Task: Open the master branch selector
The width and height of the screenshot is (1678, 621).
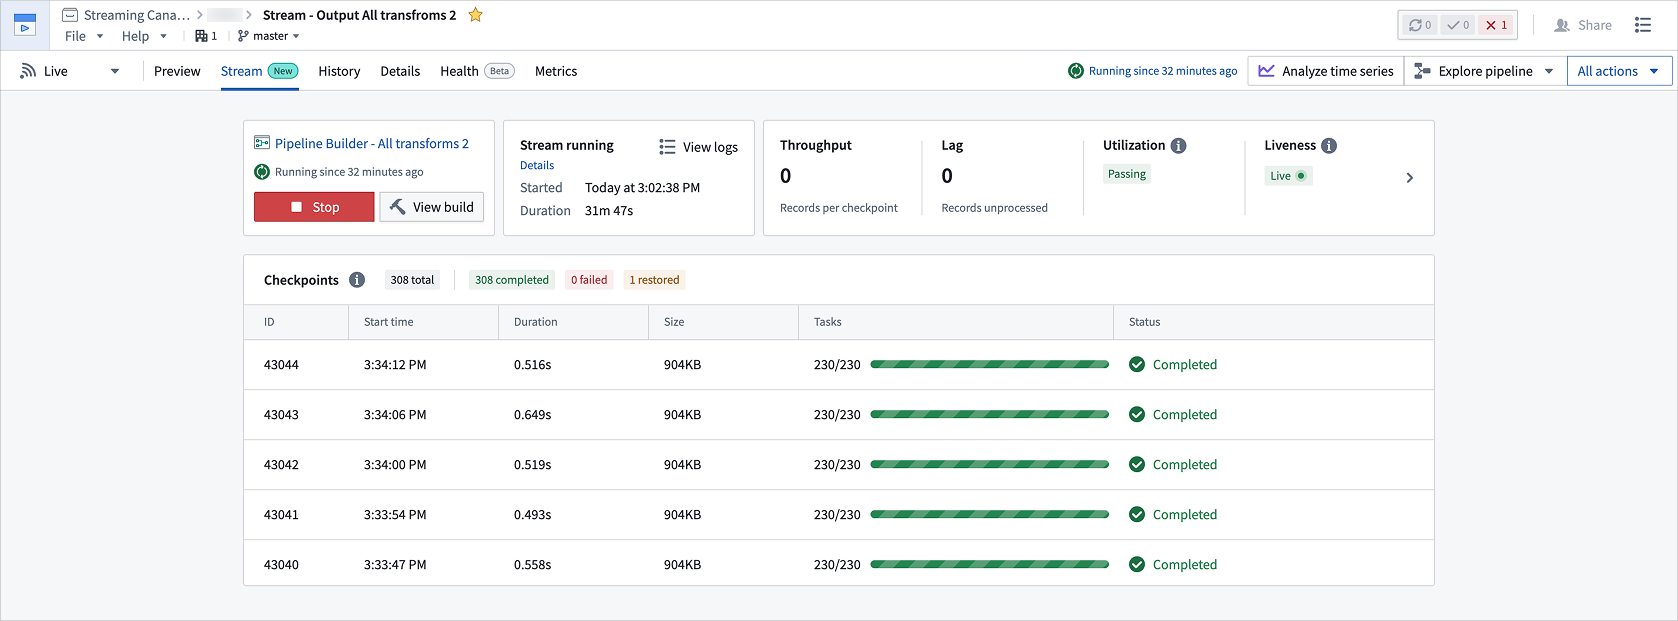Action: click(x=269, y=36)
